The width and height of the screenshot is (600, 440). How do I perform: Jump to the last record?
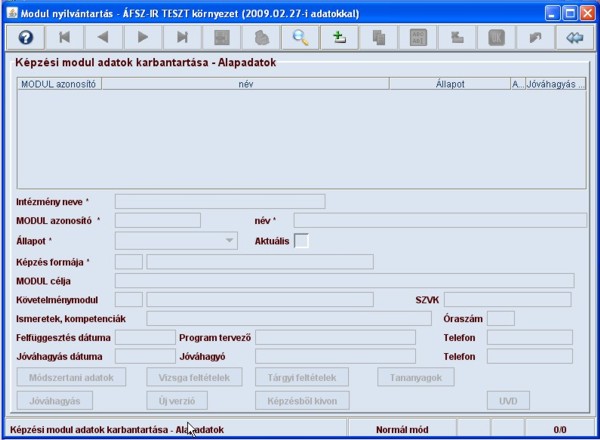182,37
